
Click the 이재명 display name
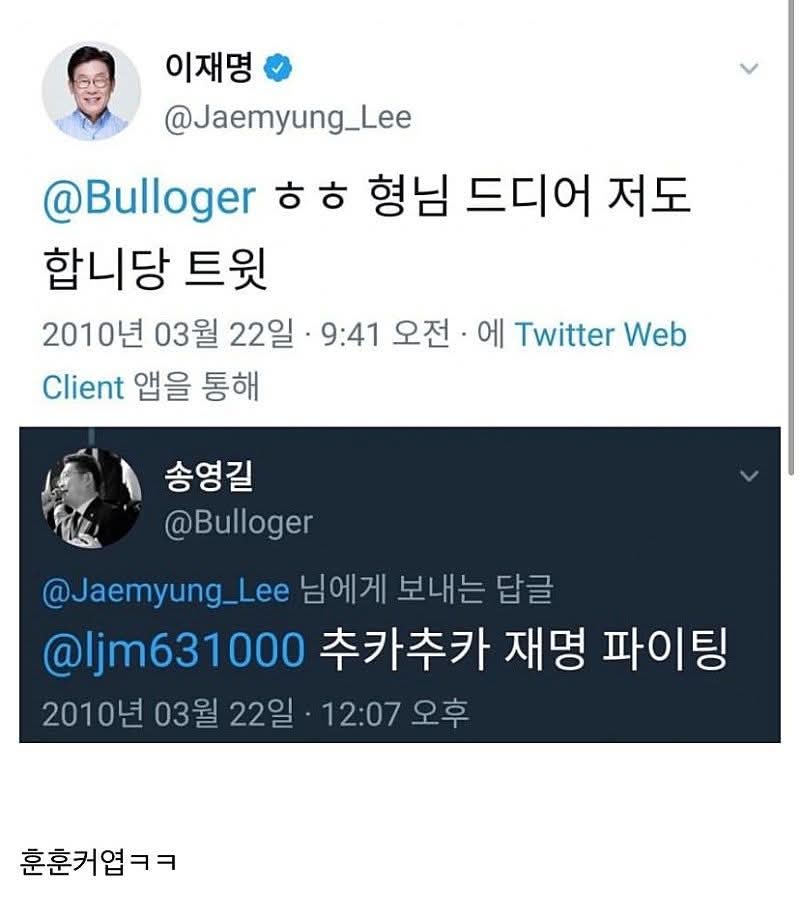click(208, 68)
